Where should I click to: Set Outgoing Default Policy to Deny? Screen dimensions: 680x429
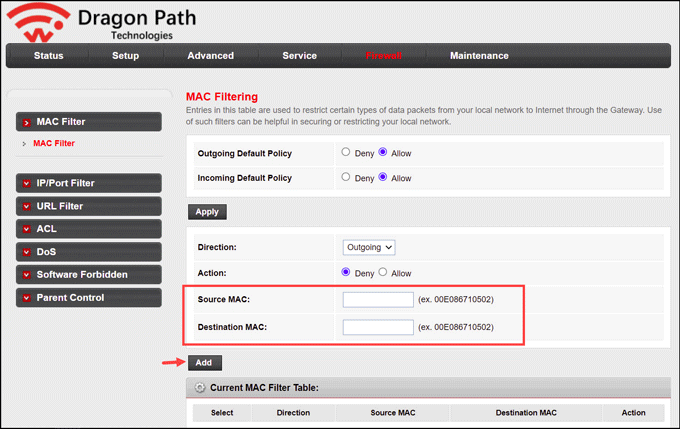(x=346, y=152)
